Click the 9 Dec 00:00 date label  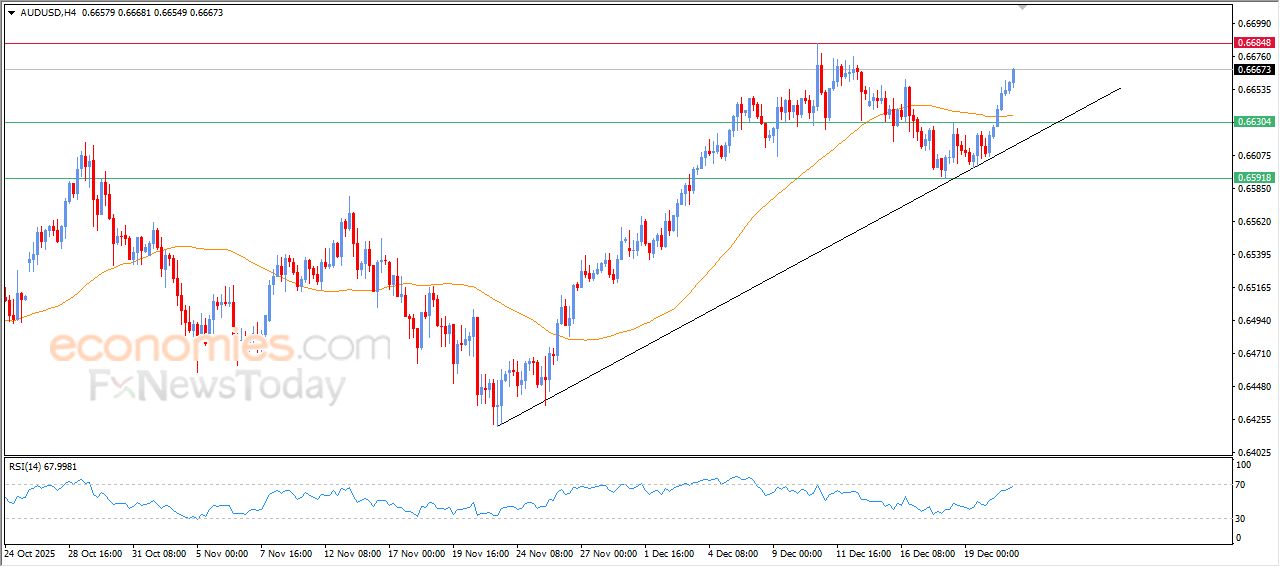tap(797, 553)
